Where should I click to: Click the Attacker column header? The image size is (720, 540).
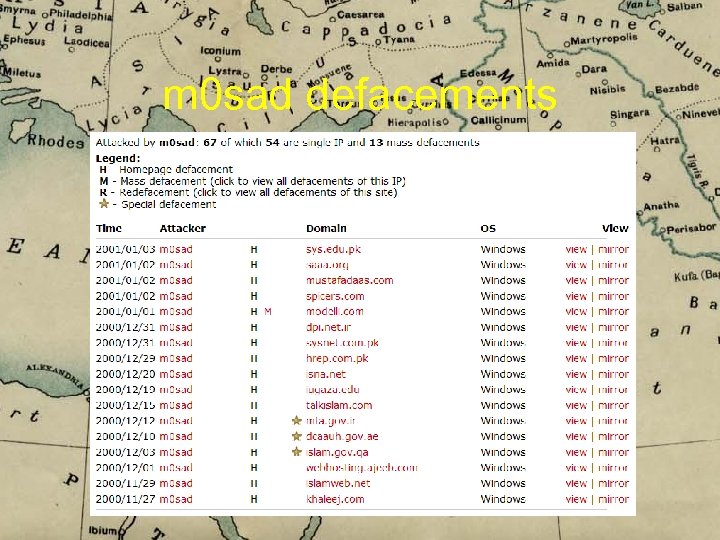tap(182, 228)
